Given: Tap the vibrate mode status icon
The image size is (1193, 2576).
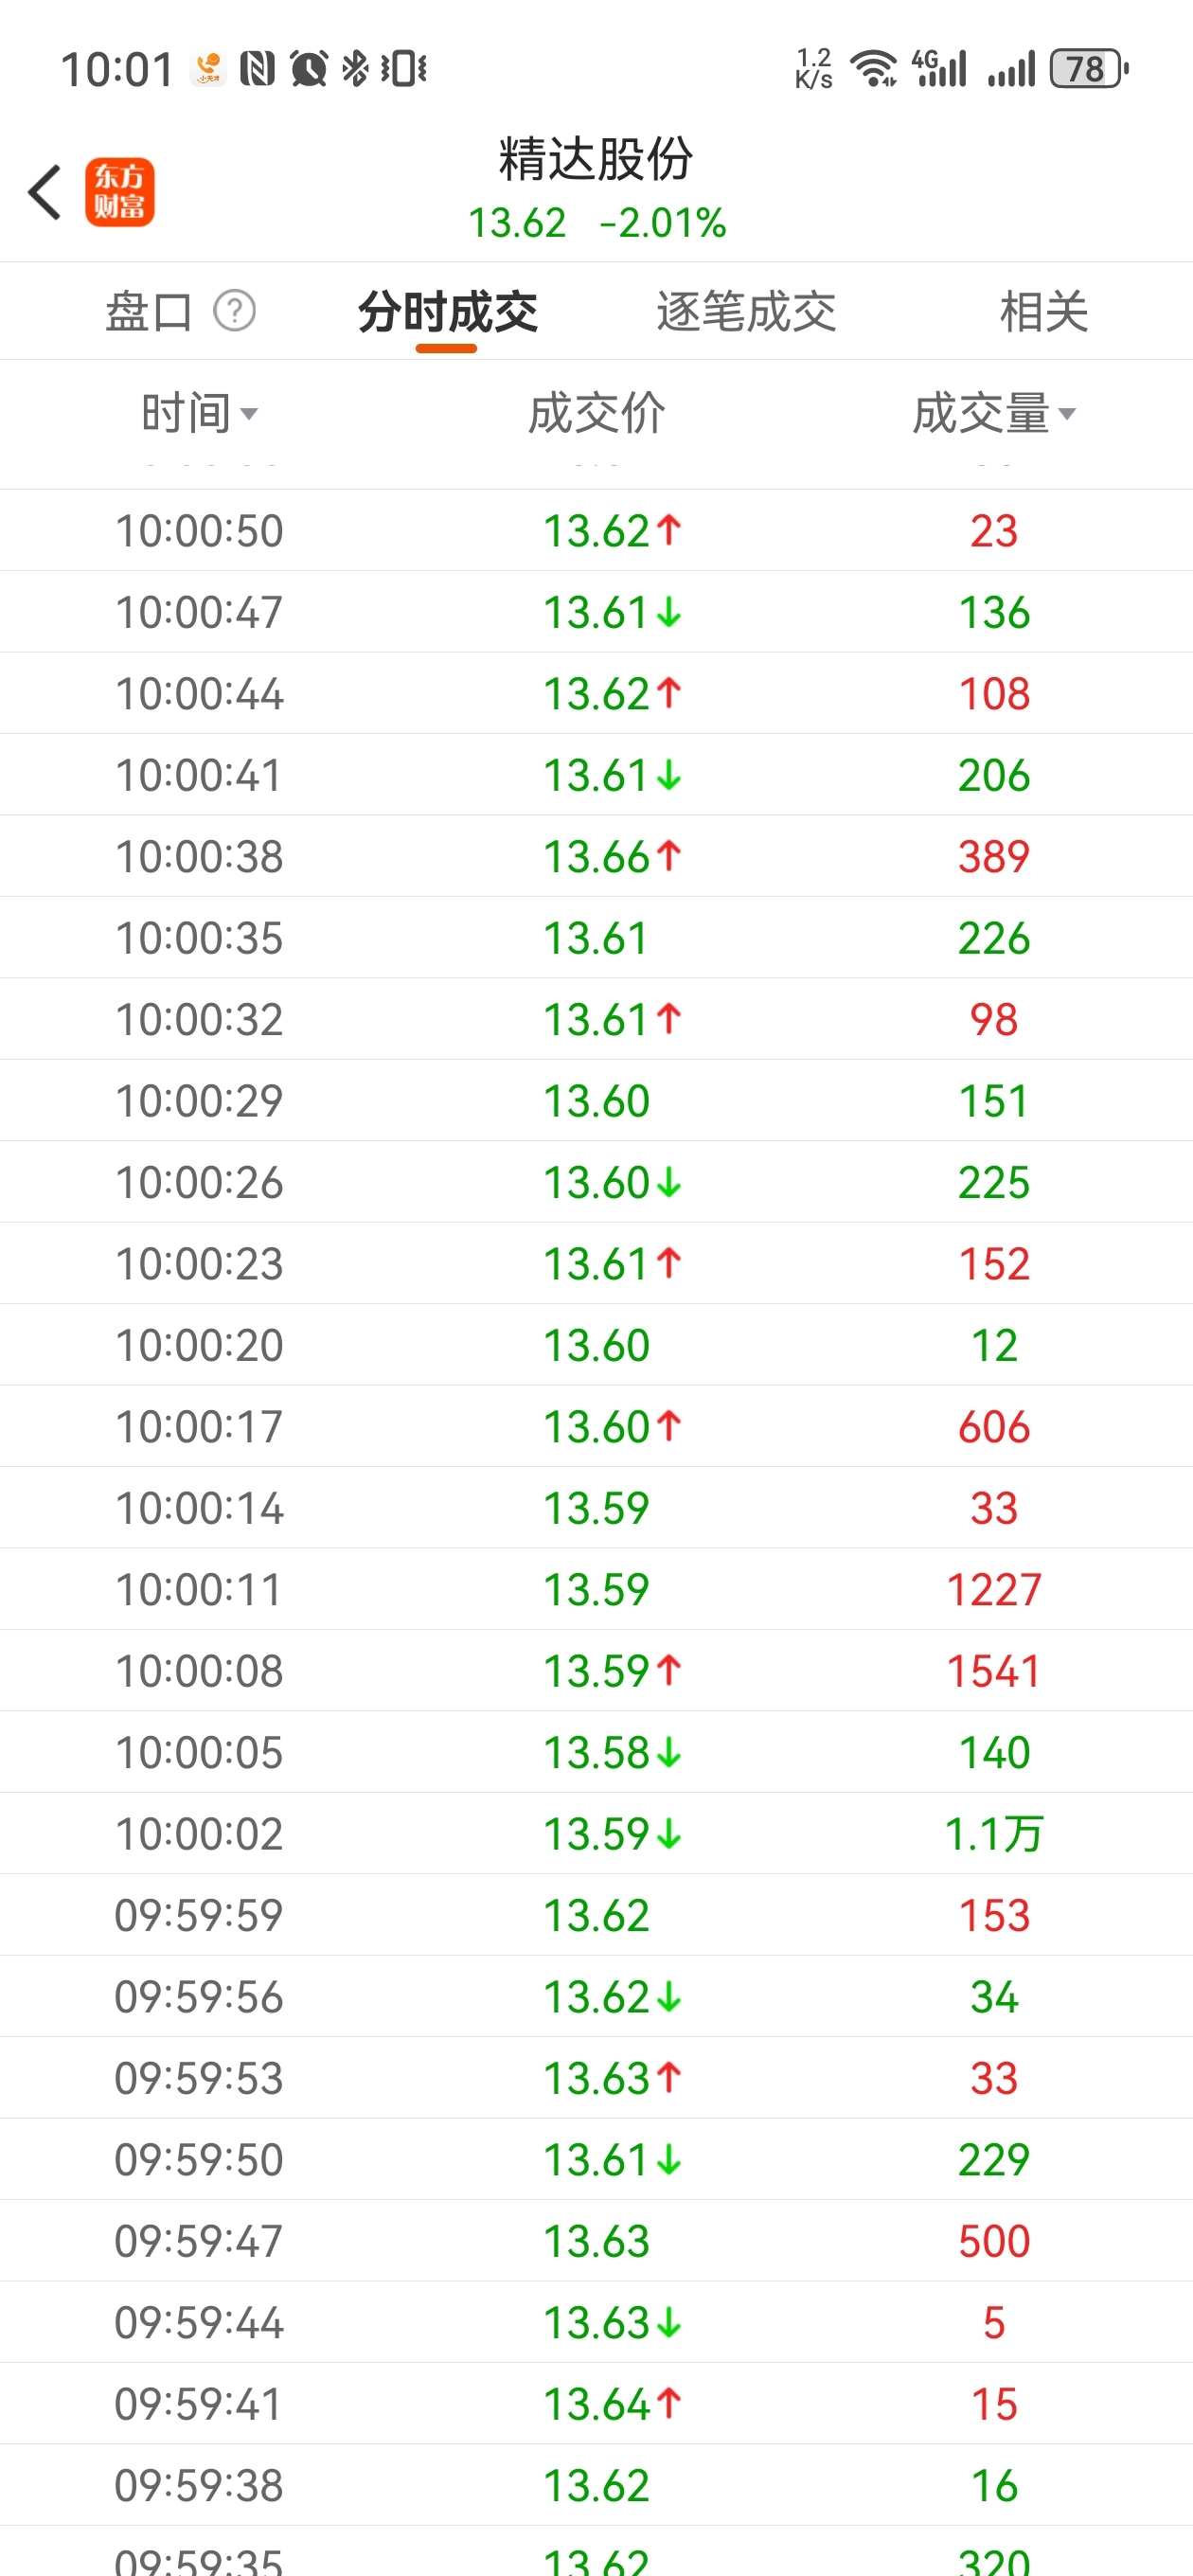Looking at the screenshot, I should click(x=404, y=69).
